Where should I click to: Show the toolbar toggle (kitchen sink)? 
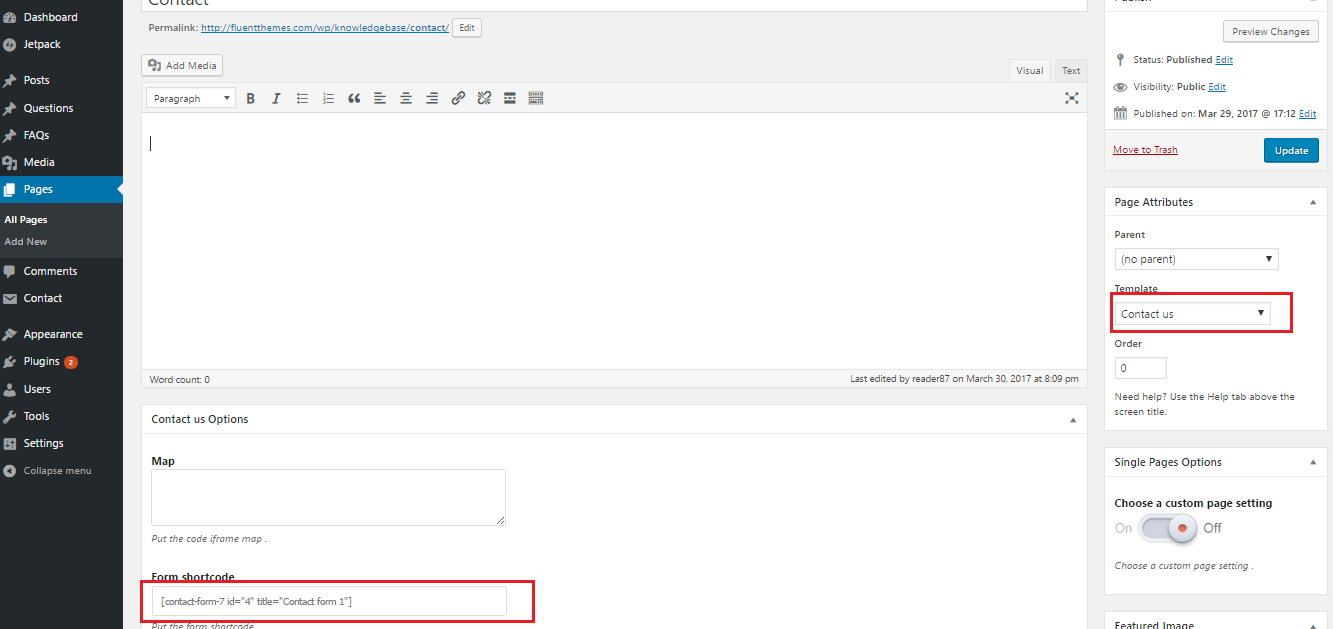pos(536,98)
